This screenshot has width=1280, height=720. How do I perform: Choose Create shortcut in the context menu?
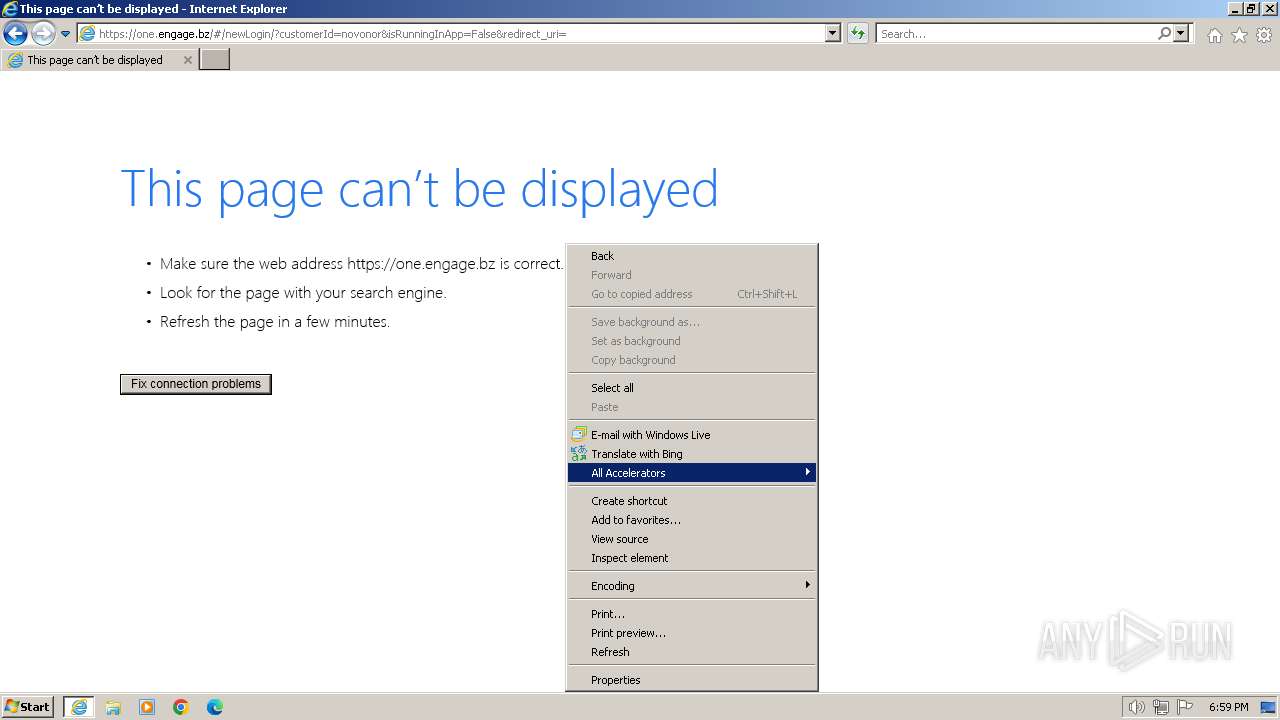(x=692, y=501)
